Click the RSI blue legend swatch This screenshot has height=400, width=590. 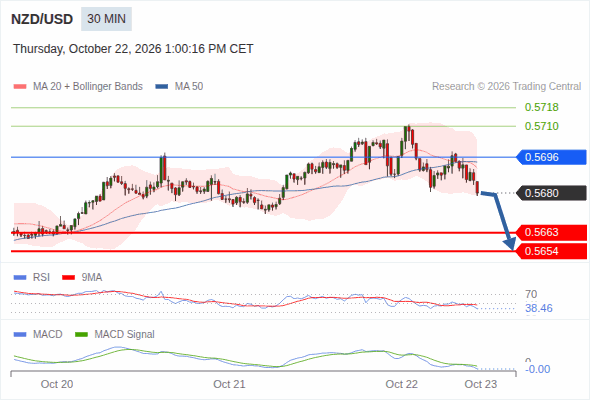20,278
